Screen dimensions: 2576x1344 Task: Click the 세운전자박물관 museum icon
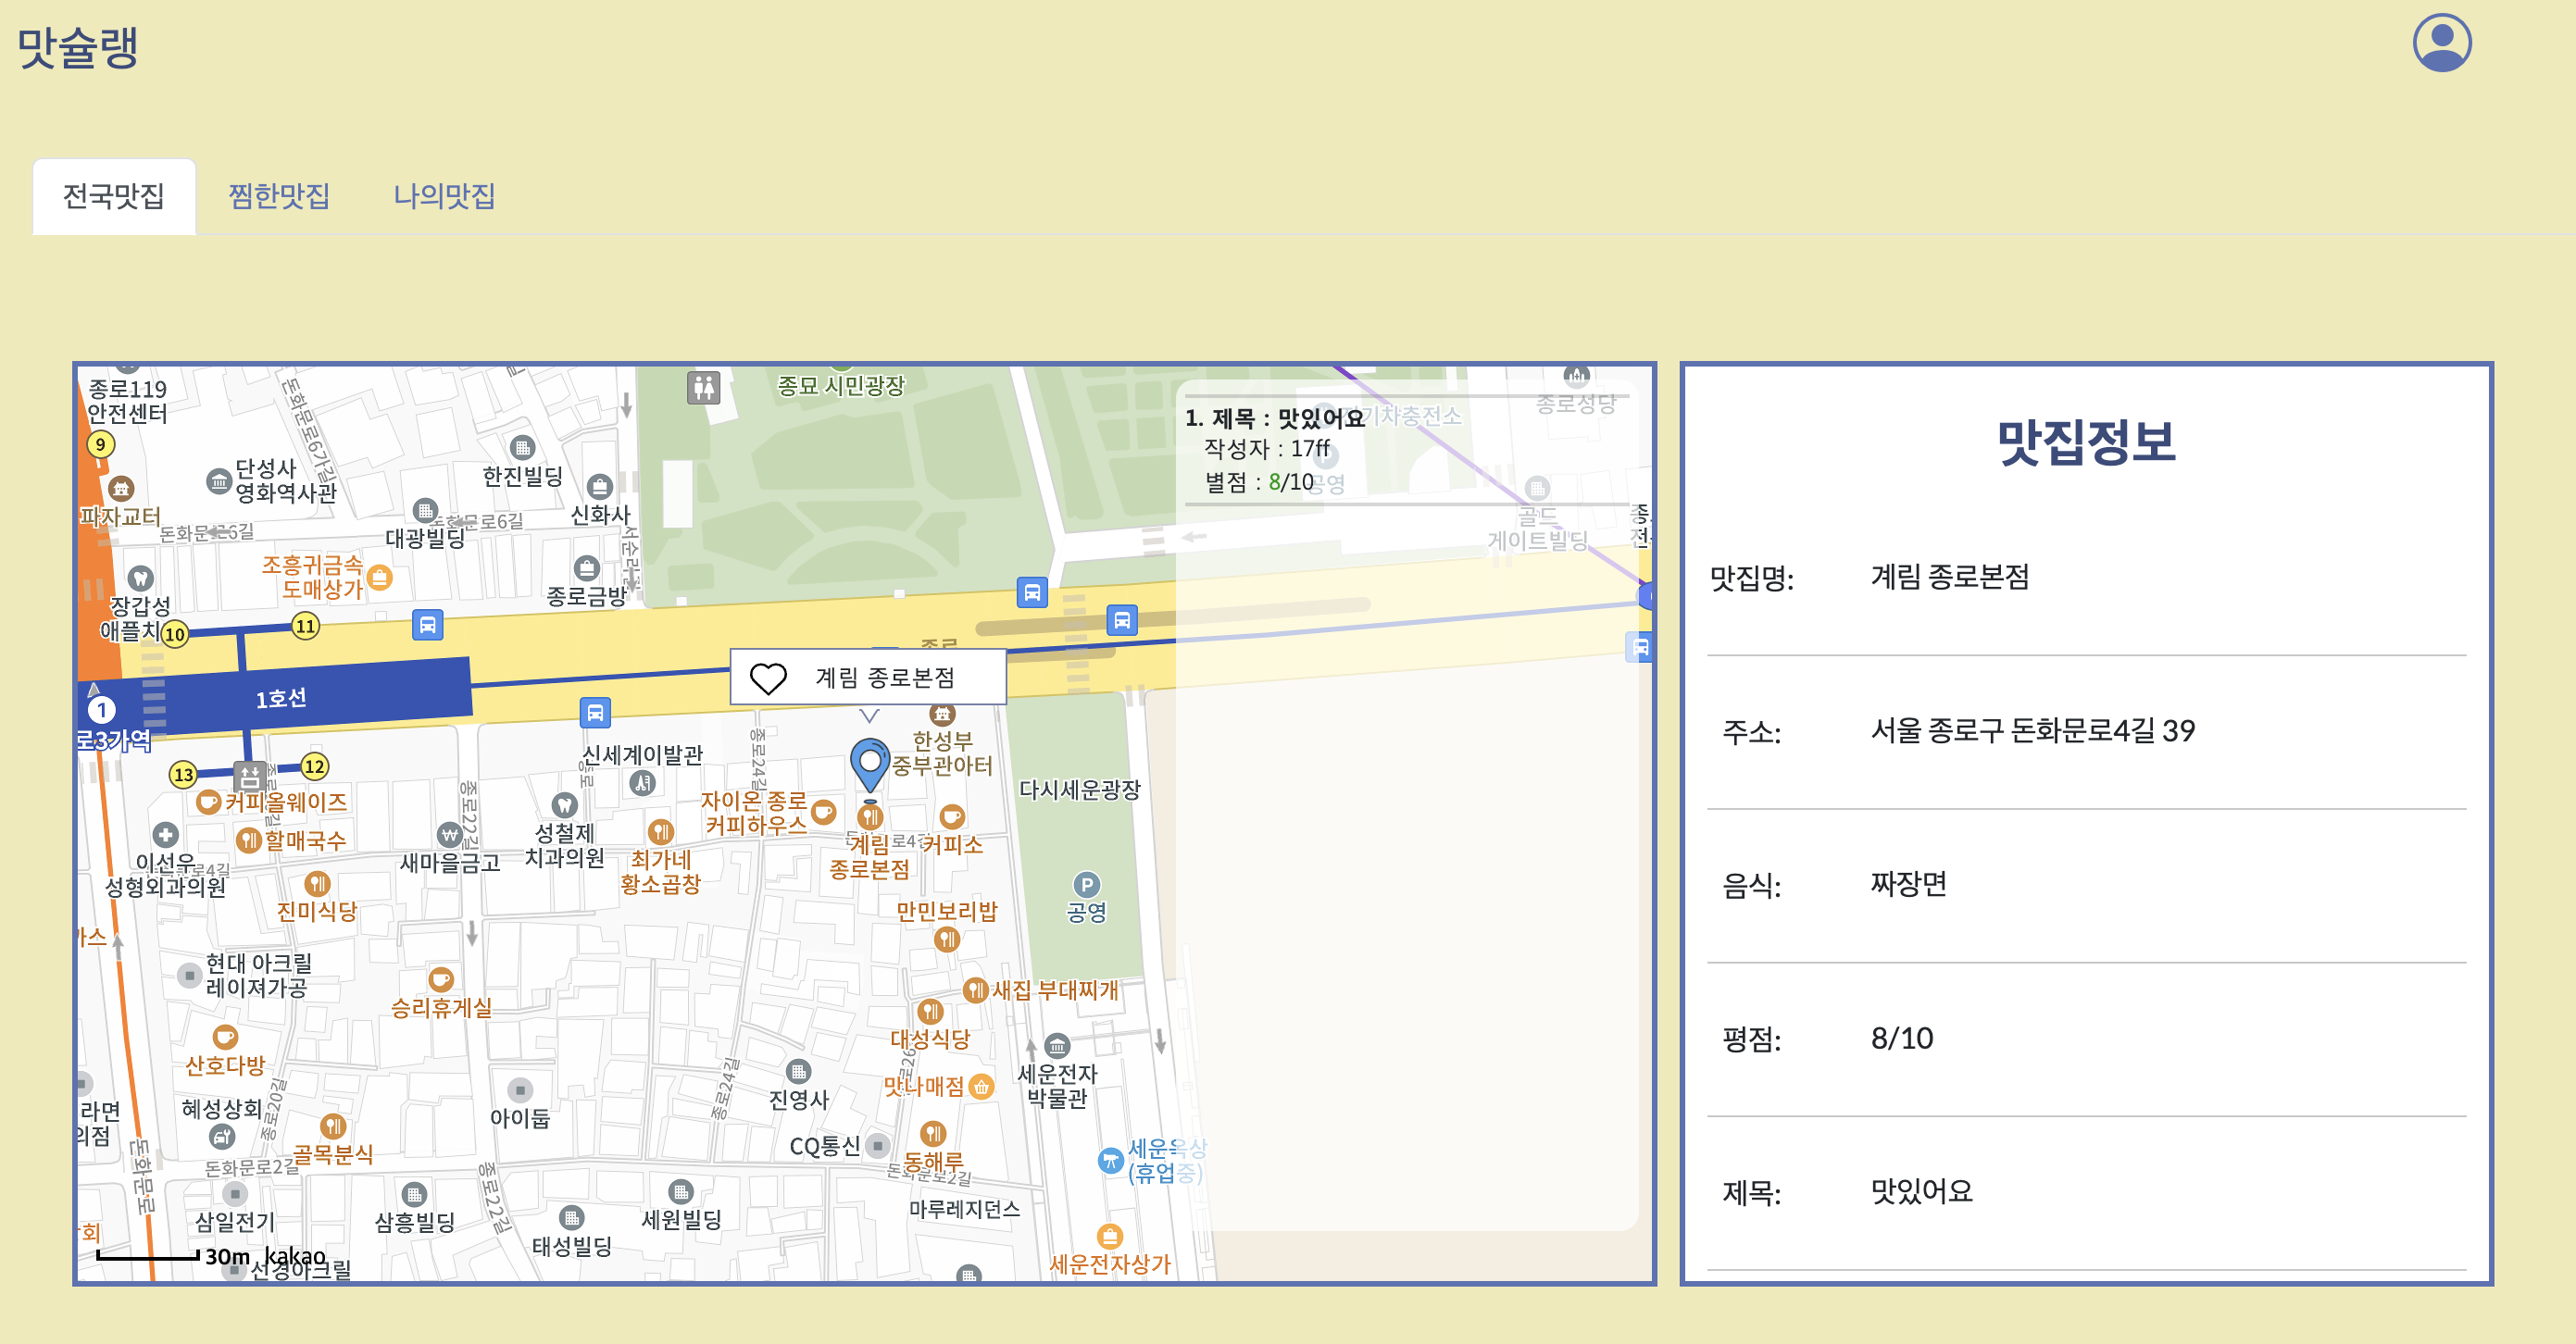point(1057,1046)
